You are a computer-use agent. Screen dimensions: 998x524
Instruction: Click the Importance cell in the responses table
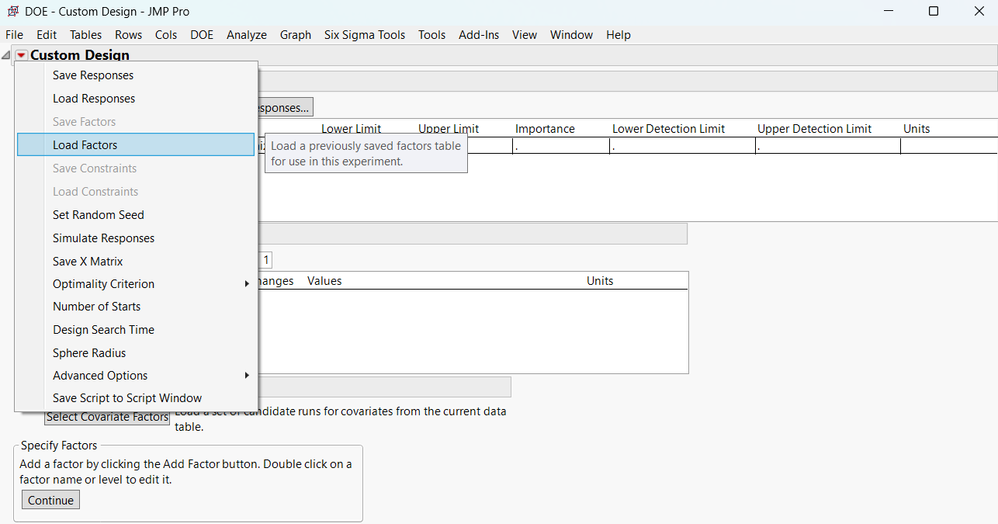click(561, 146)
